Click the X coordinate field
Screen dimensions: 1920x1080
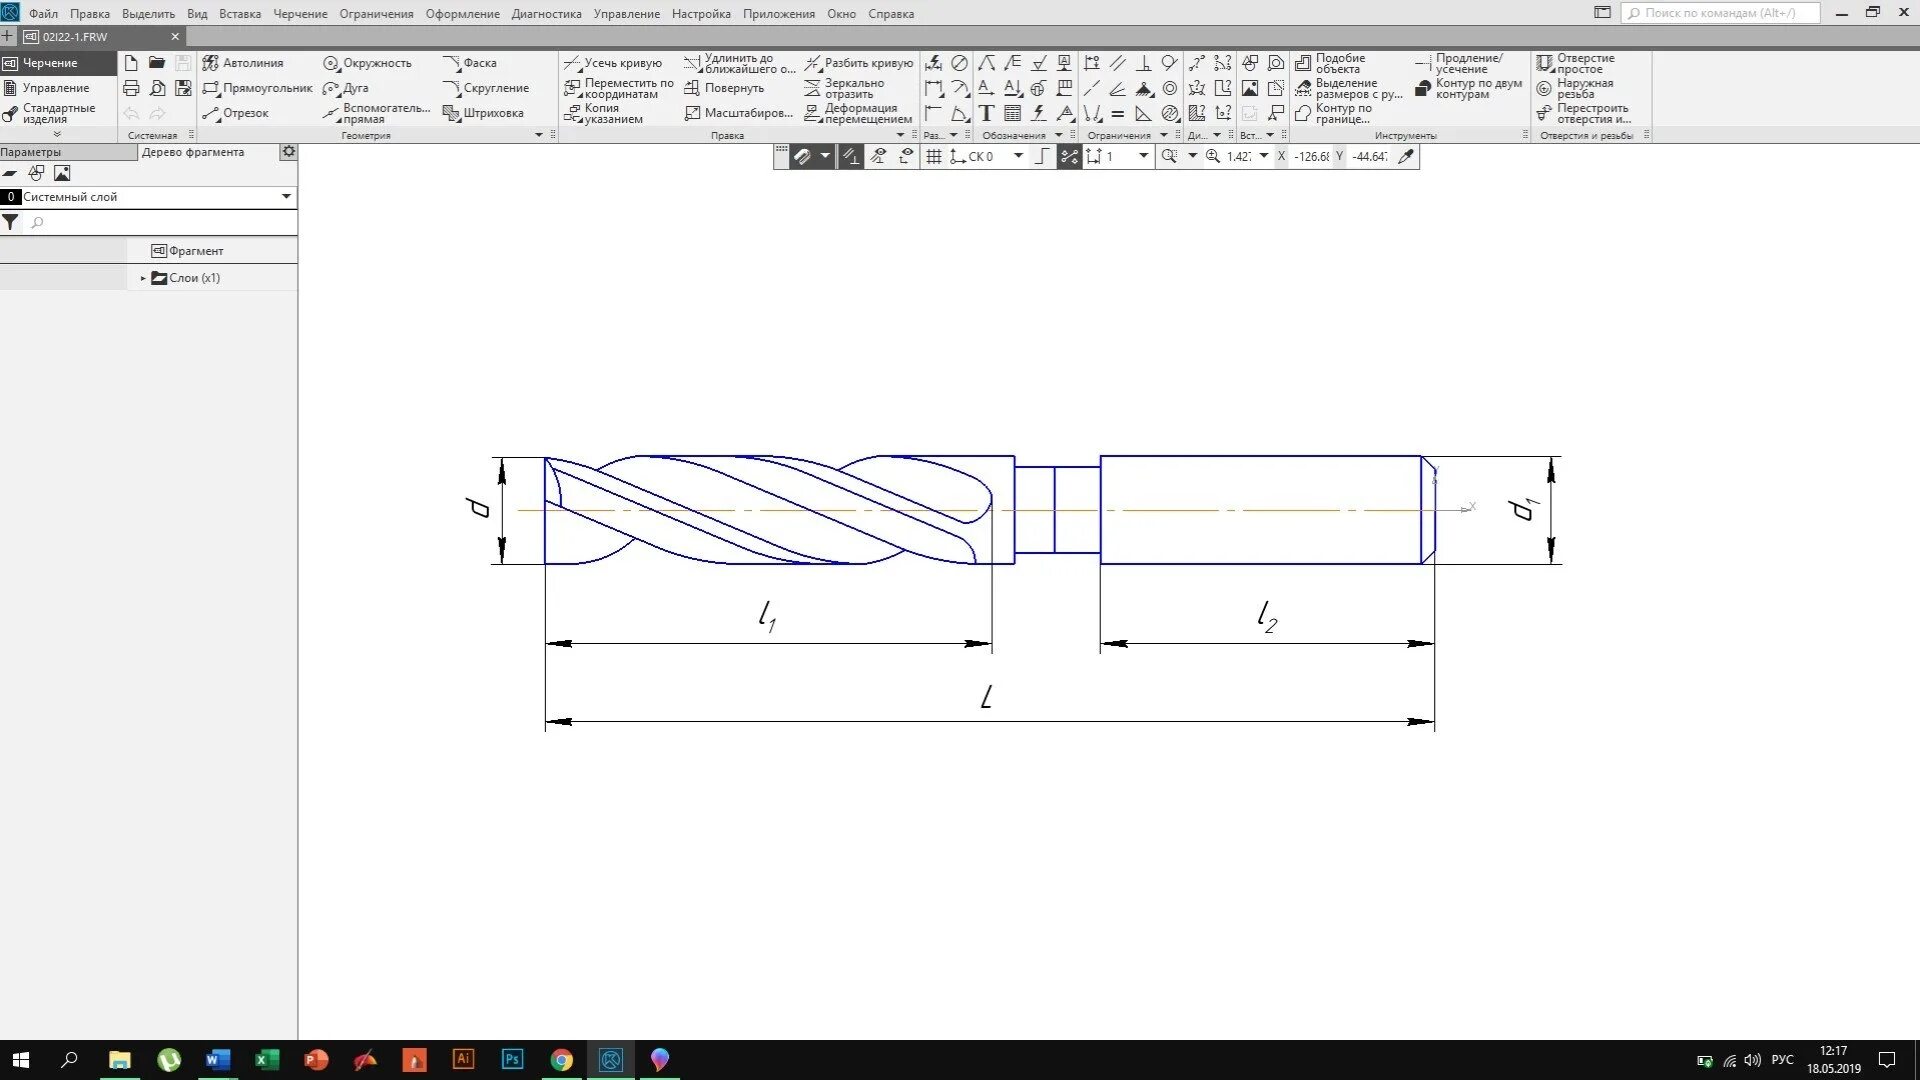coord(1310,156)
